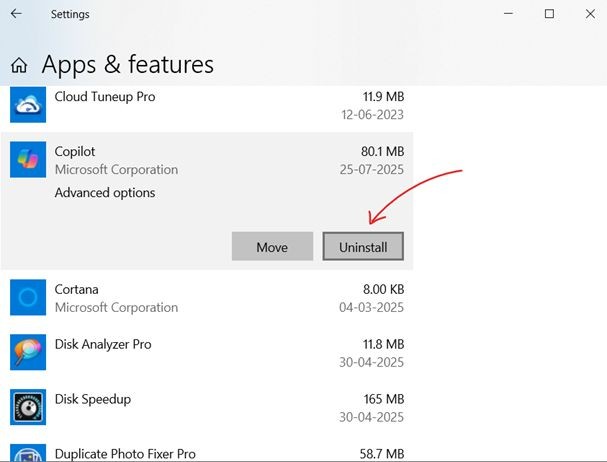Select the Disk Speedup name text
This screenshot has height=462, width=607.
pos(93,399)
